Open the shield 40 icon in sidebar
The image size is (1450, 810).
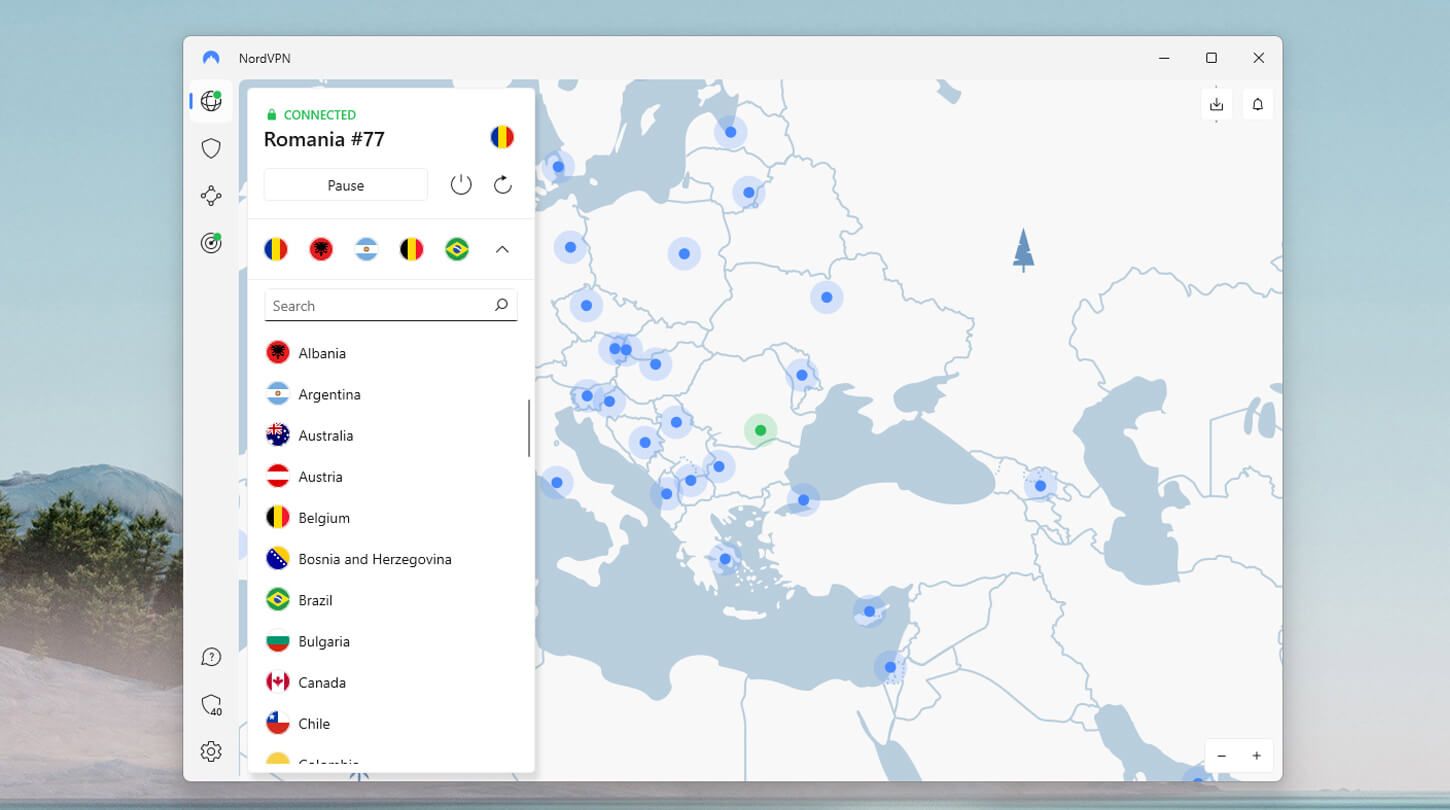211,705
